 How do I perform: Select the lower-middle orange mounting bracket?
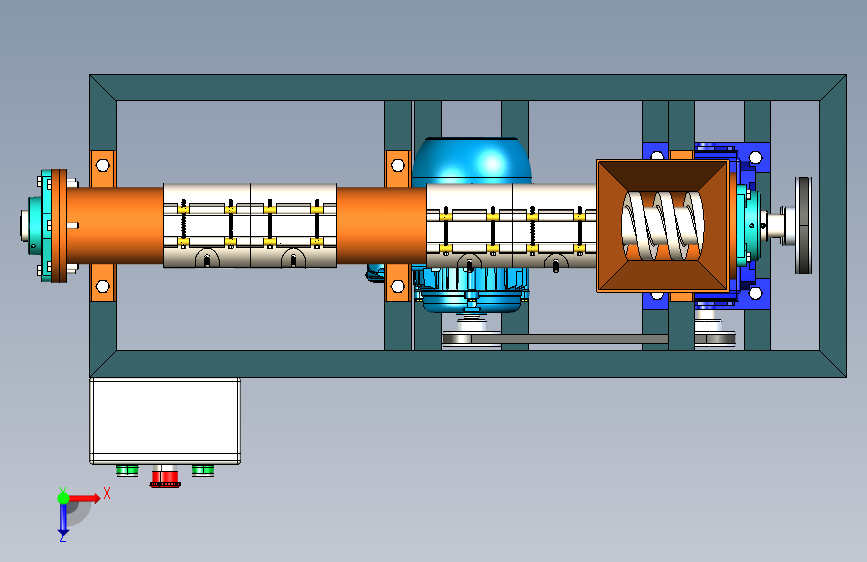[x=398, y=283]
